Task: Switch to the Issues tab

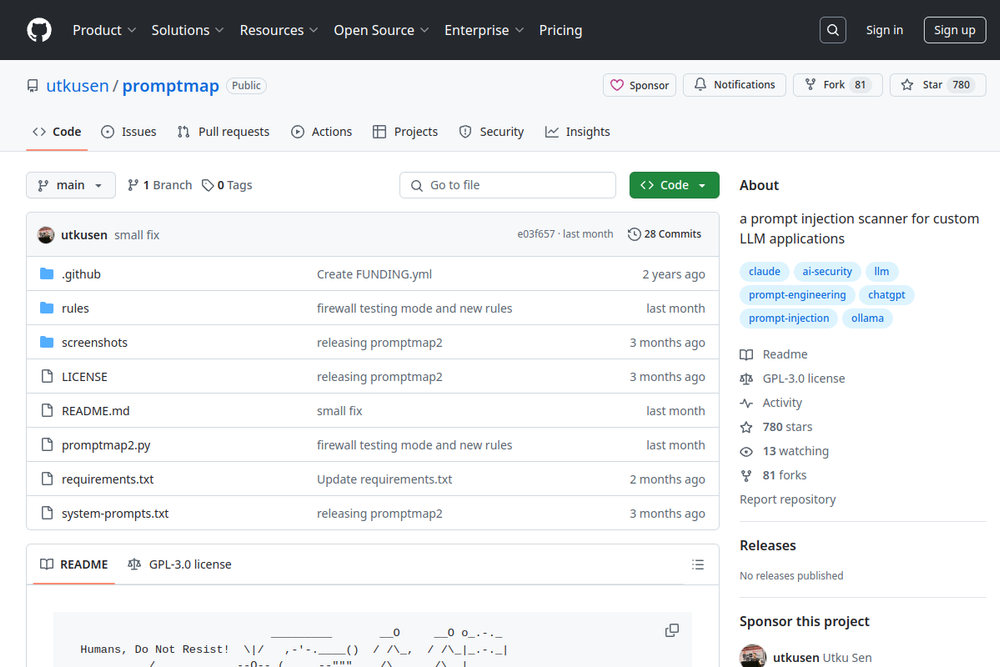Action: [129, 131]
